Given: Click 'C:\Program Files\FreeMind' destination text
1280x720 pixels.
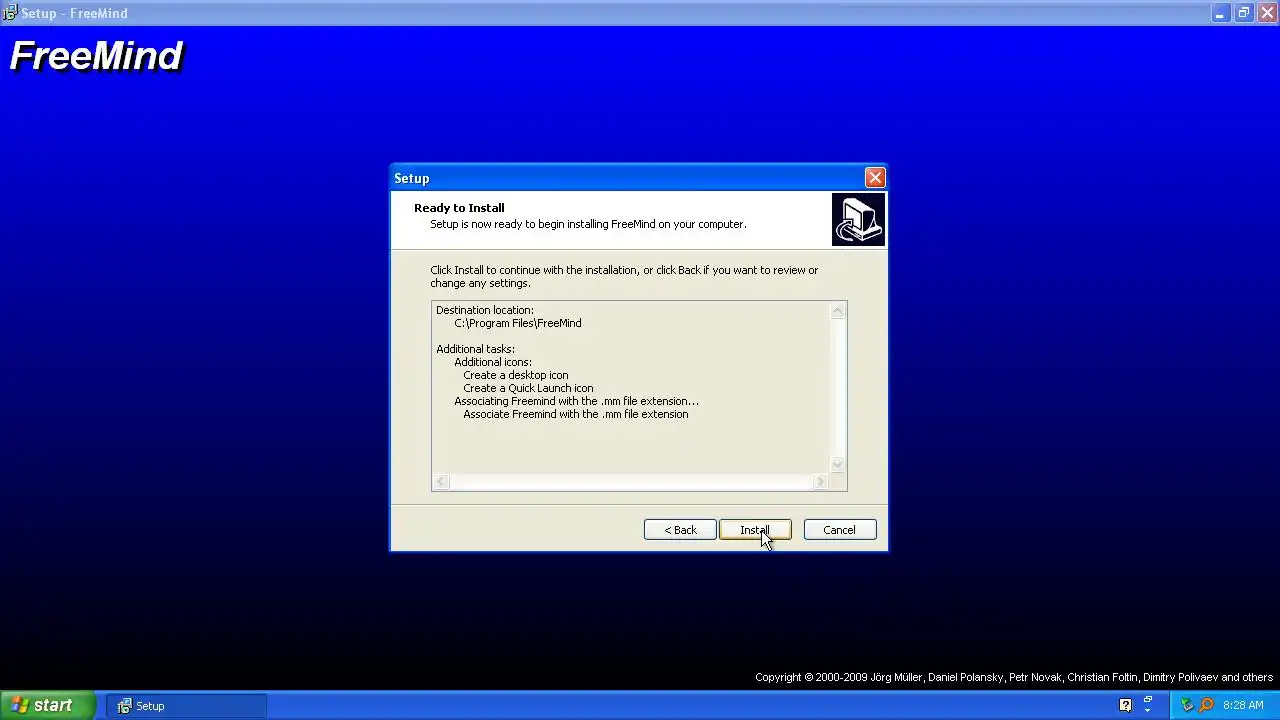Looking at the screenshot, I should (x=518, y=323).
